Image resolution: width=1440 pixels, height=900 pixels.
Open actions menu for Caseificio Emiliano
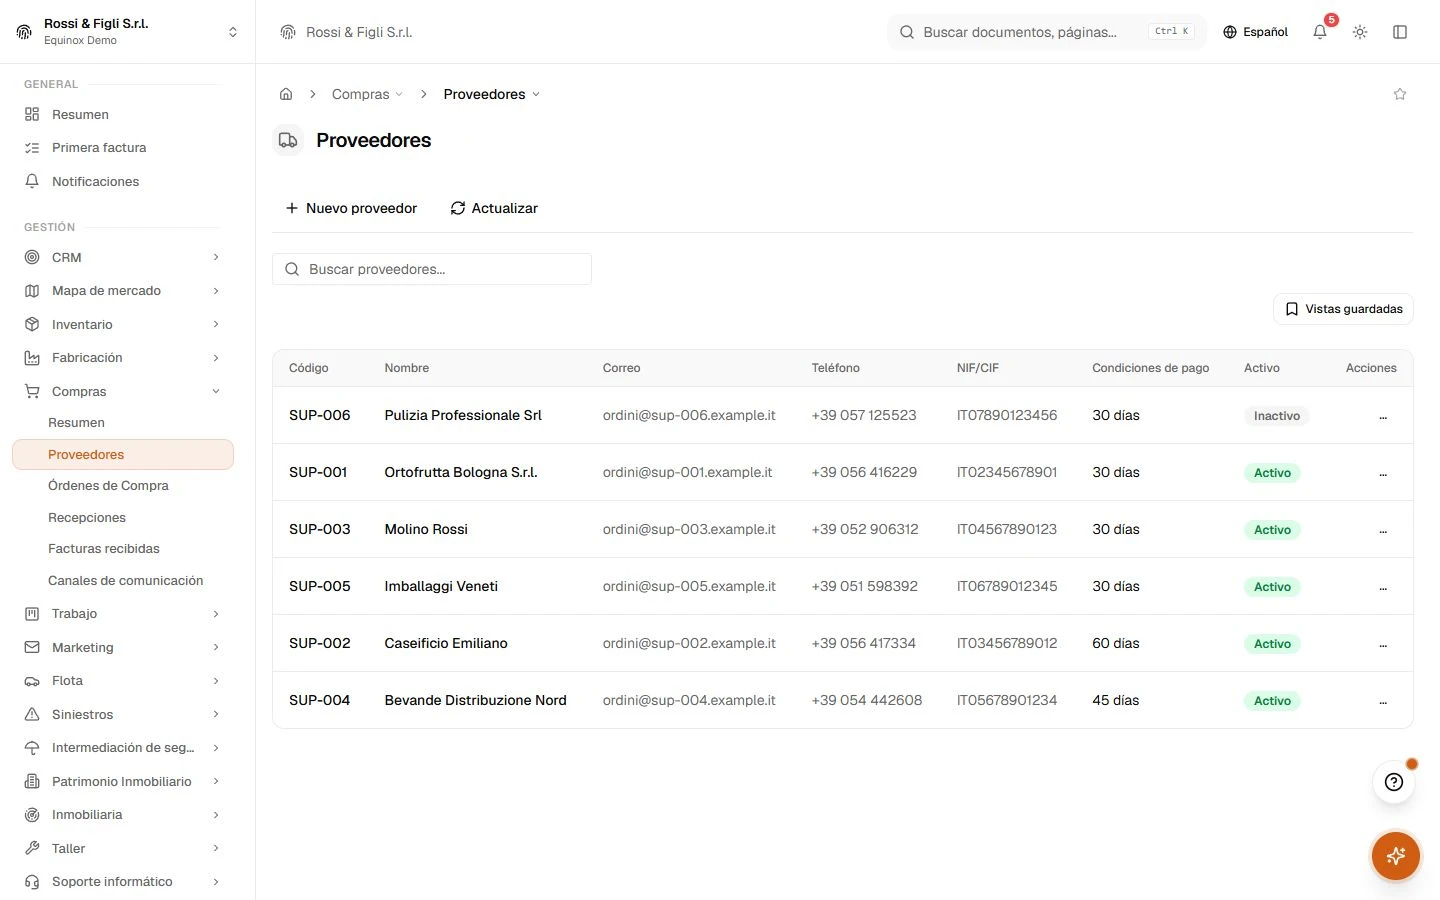coord(1383,644)
